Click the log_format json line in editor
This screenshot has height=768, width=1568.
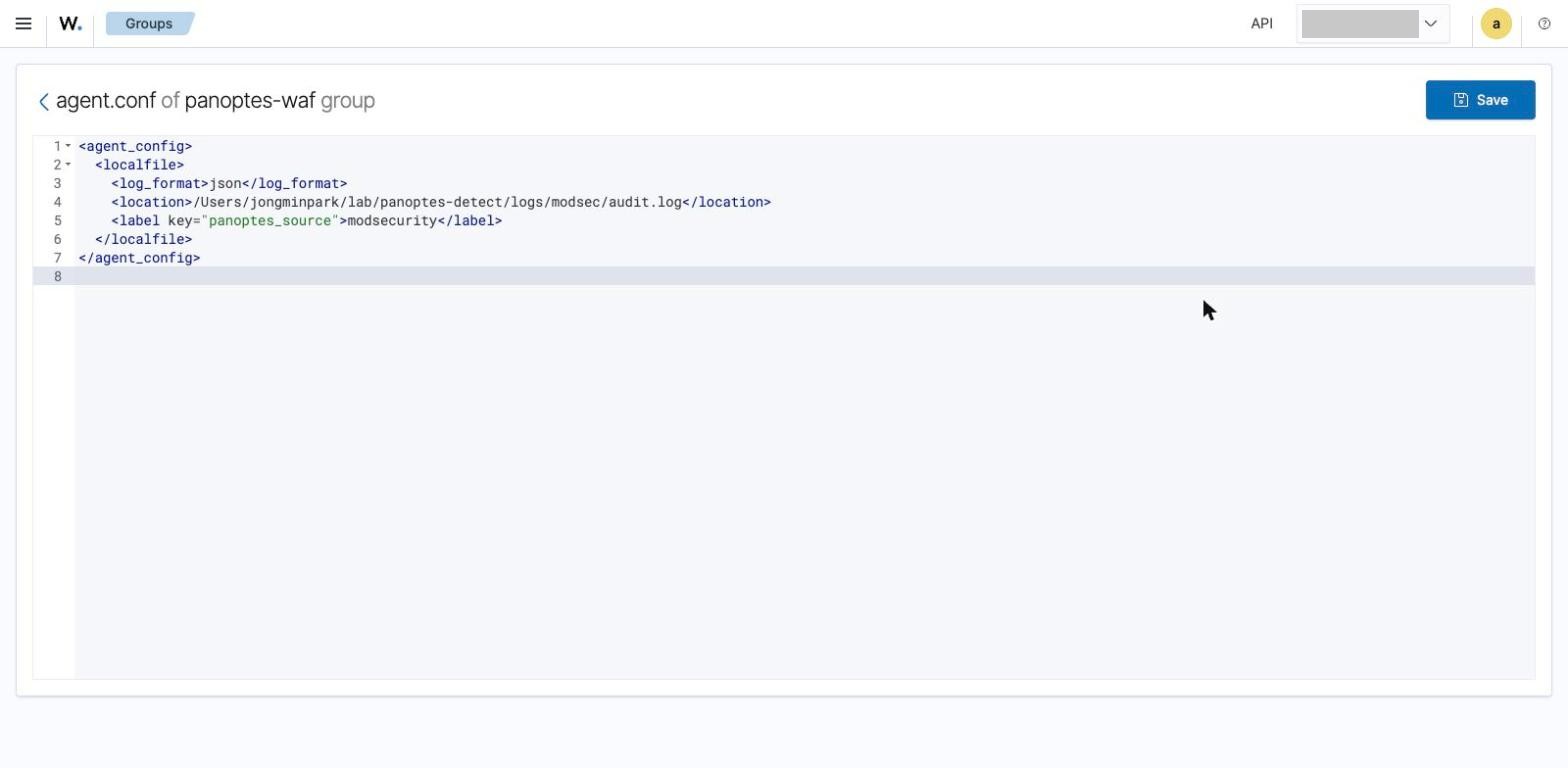click(229, 184)
